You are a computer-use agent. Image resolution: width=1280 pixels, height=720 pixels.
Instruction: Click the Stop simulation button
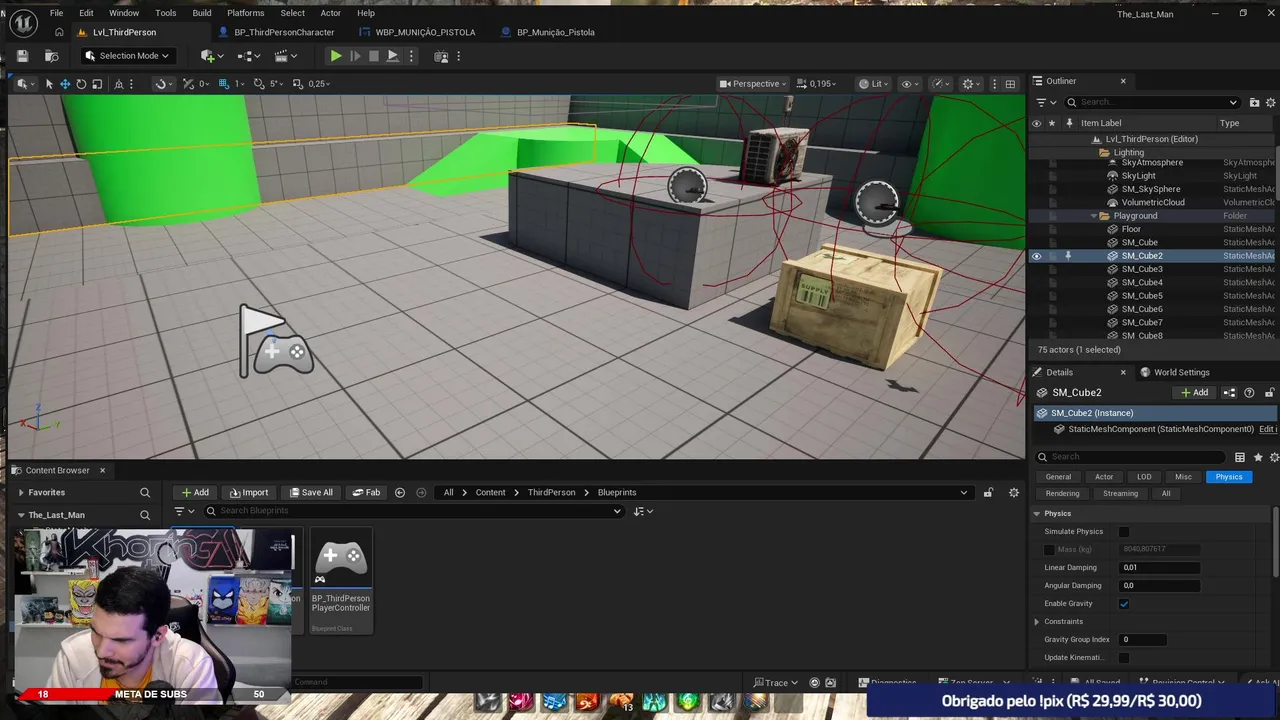click(374, 56)
